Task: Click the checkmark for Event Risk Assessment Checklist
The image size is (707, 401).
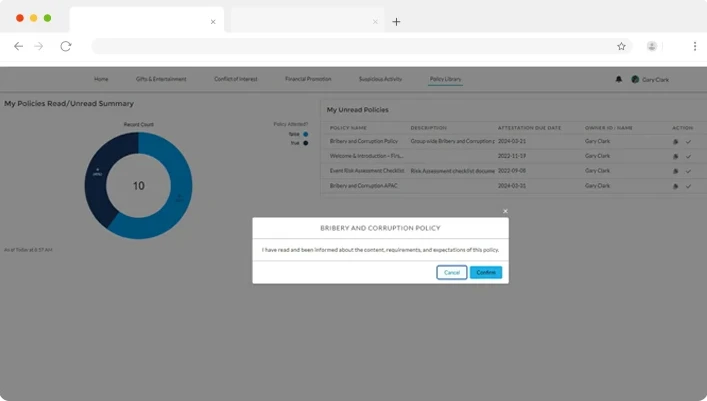Action: (688, 171)
